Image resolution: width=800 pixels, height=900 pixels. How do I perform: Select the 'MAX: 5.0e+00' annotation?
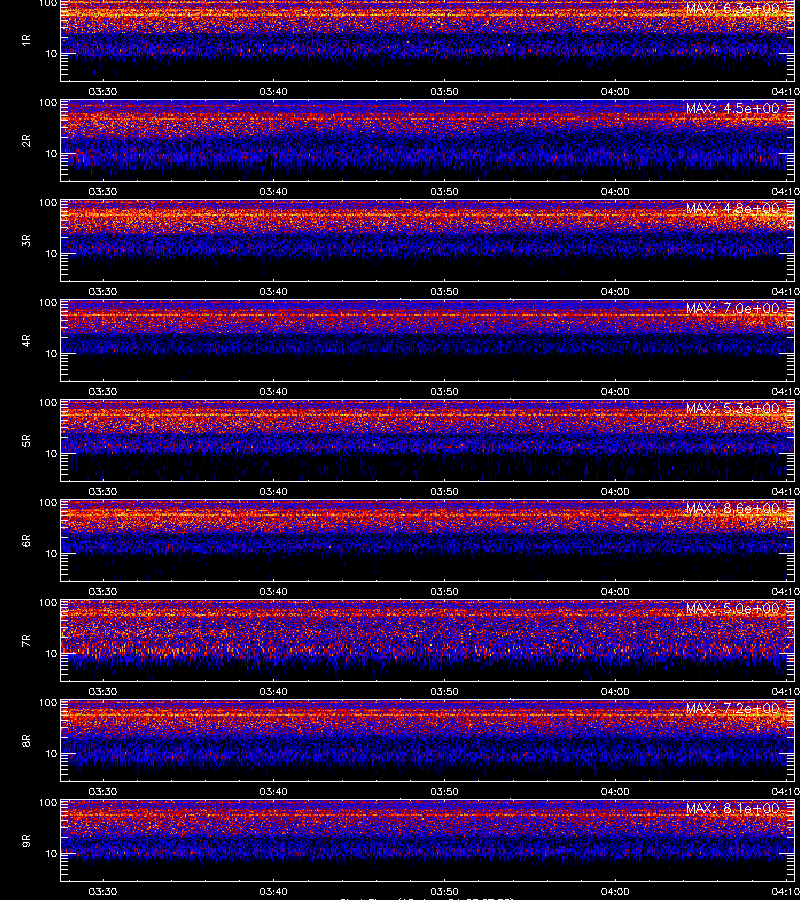732,608
